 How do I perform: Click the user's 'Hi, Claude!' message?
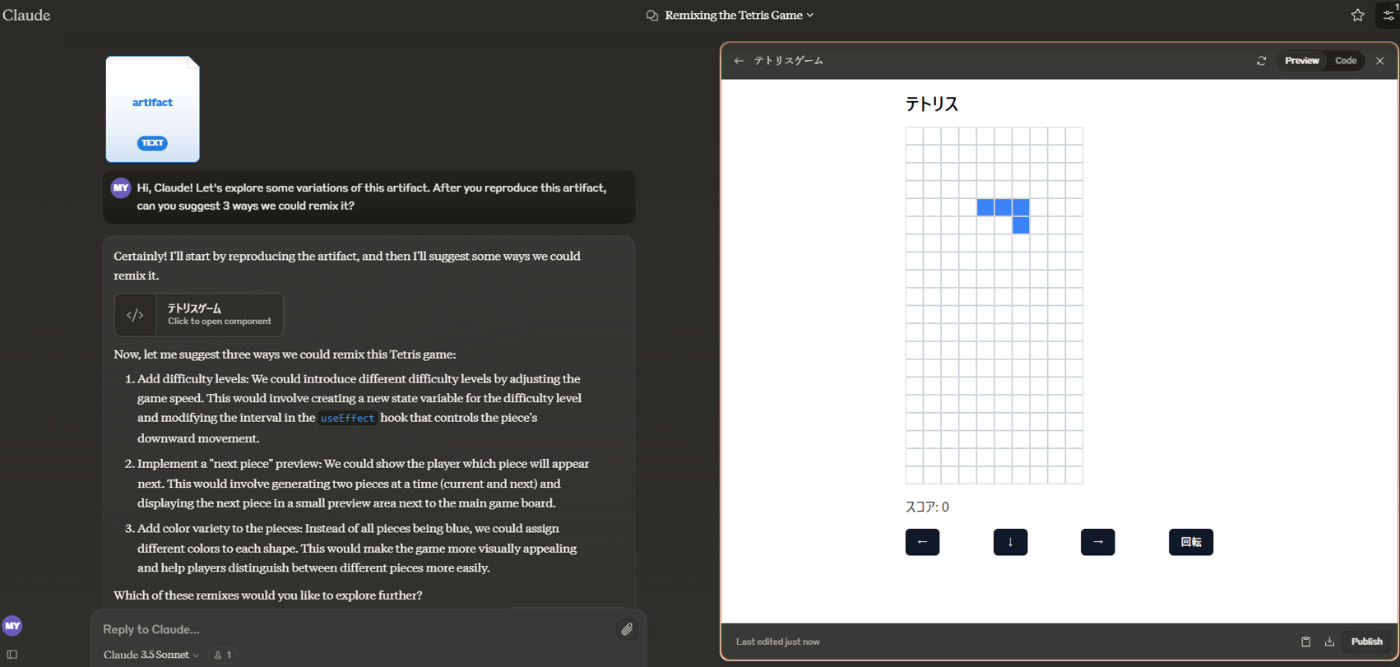pos(371,197)
